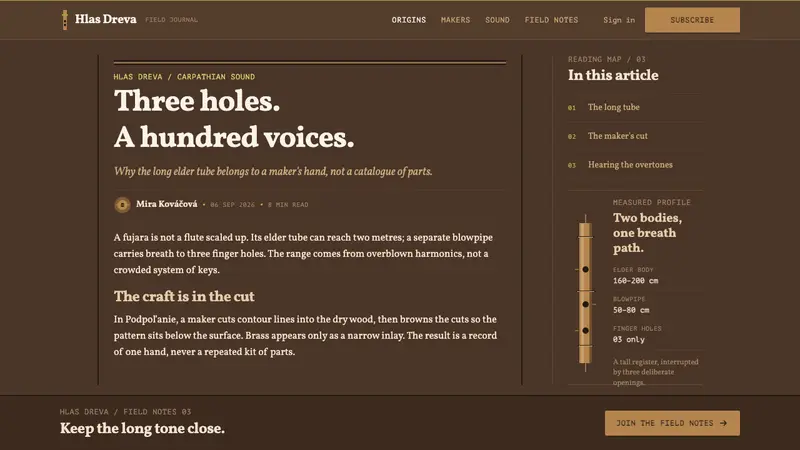This screenshot has width=800, height=450.
Task: Jump to 'The long tube' section
Action: coord(613,107)
